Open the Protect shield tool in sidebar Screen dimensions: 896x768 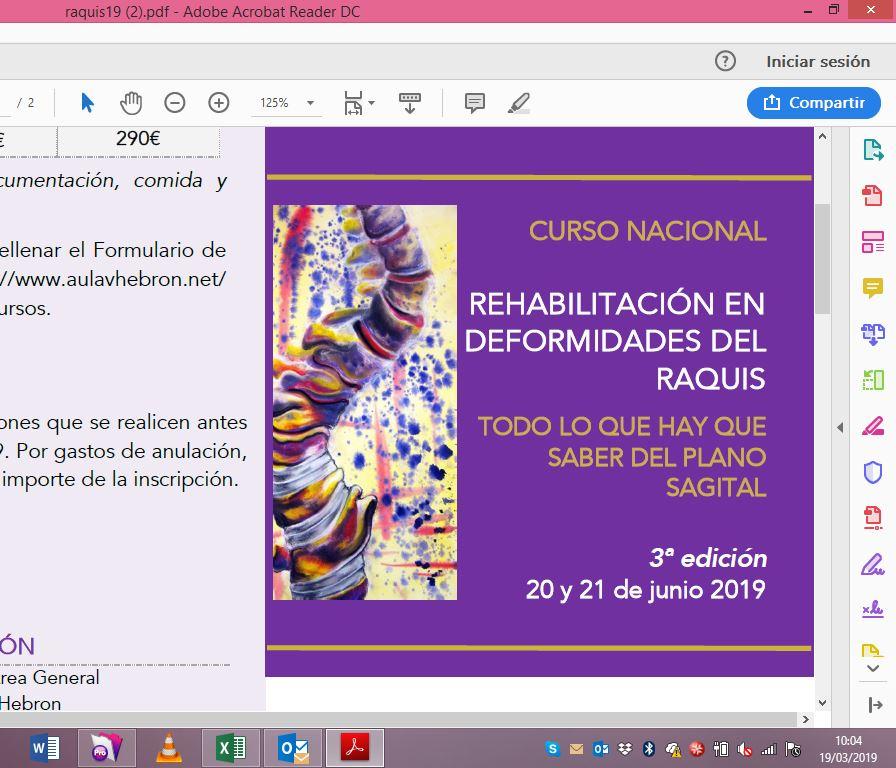tap(872, 472)
